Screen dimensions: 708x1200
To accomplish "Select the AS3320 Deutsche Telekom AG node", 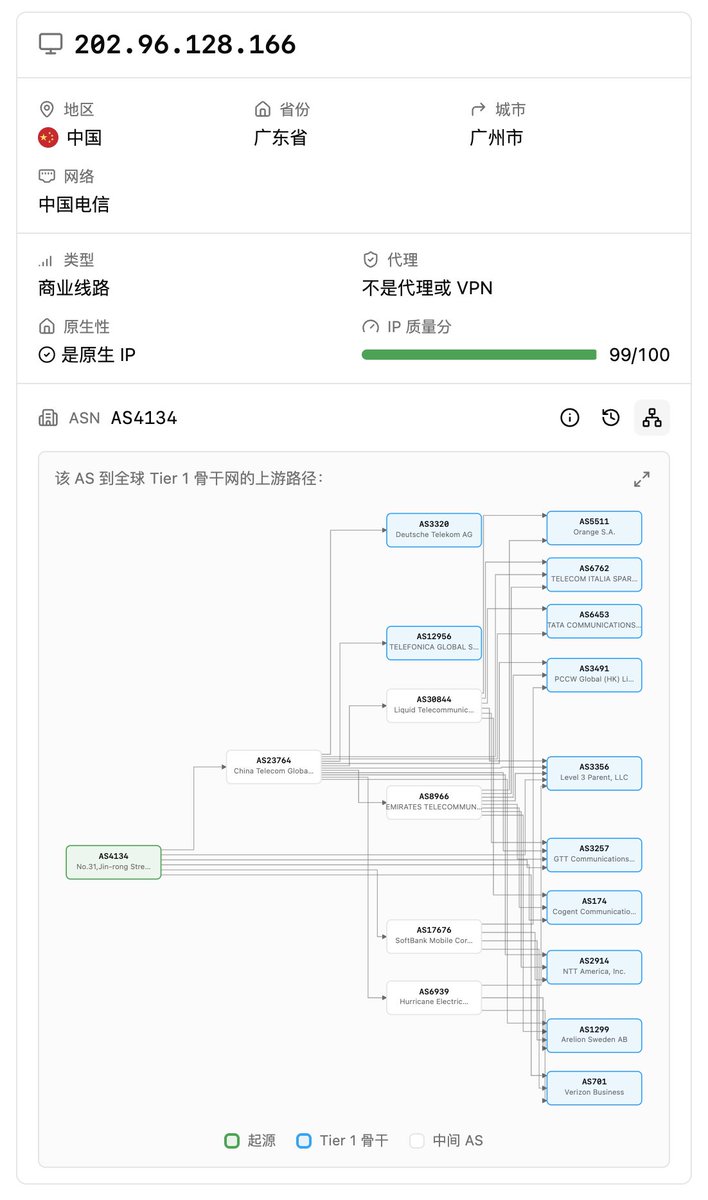I will [x=434, y=530].
